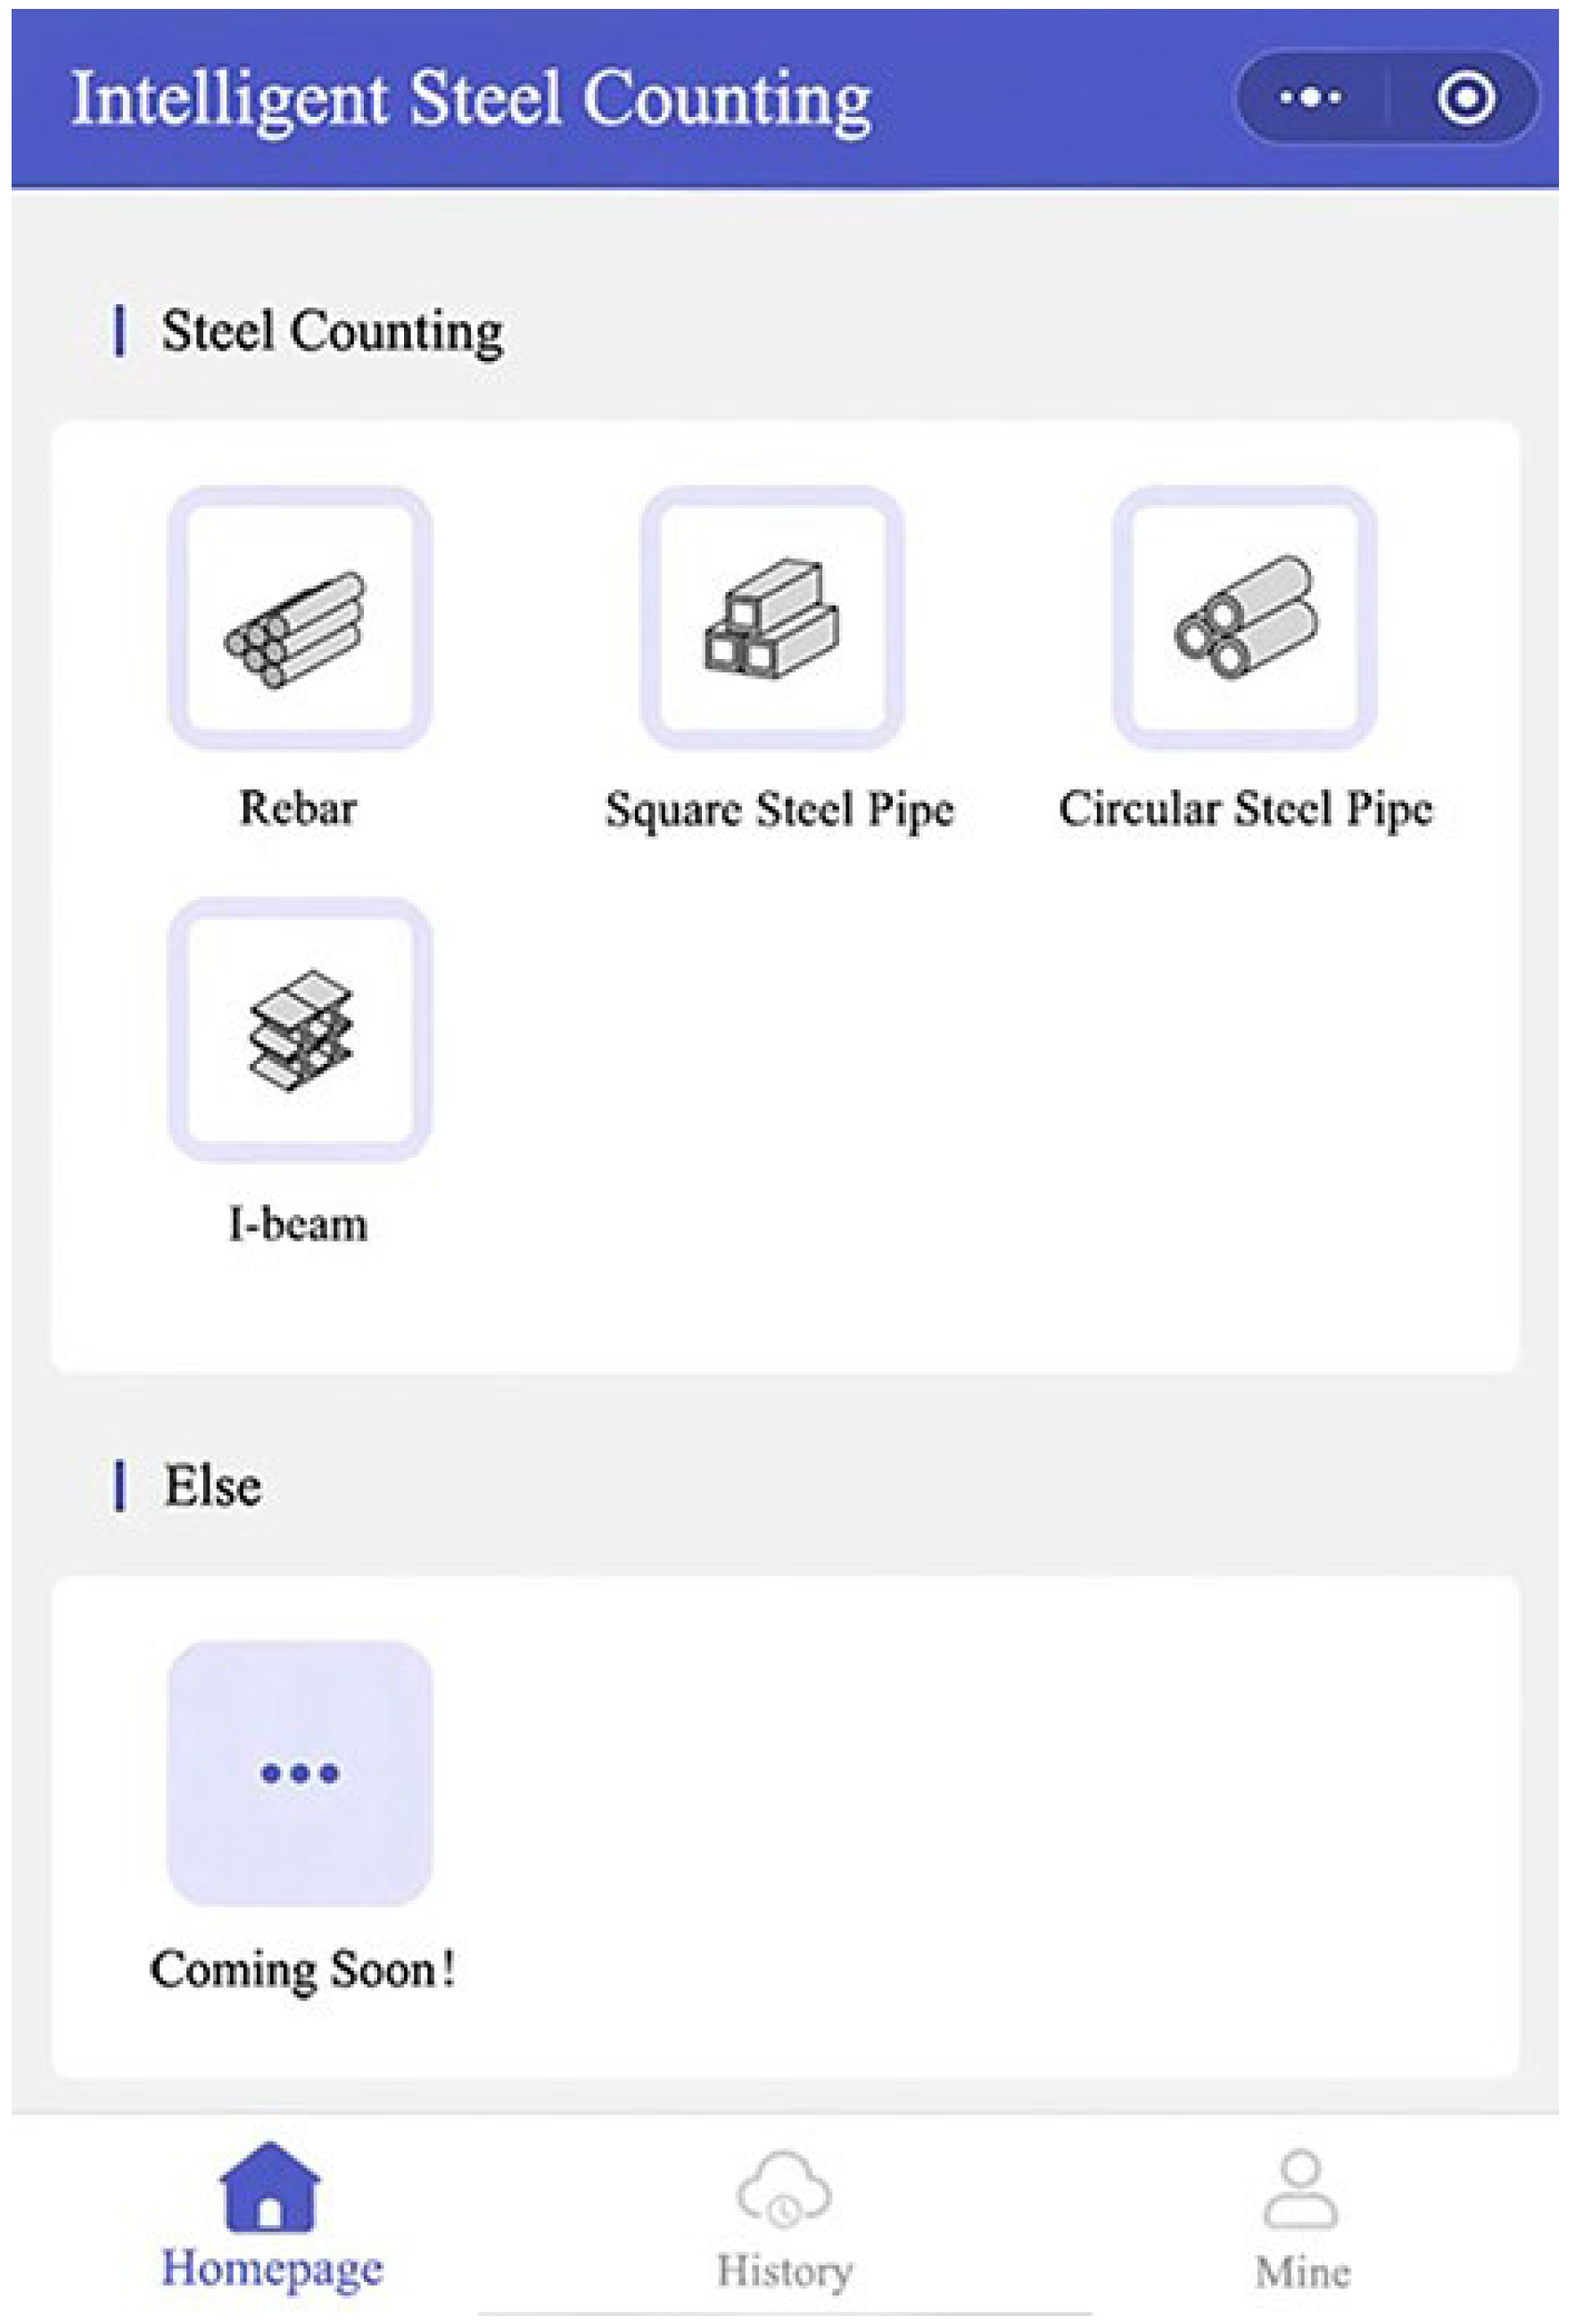Click the I-beam text label
The image size is (1575, 2324).
298,1224
